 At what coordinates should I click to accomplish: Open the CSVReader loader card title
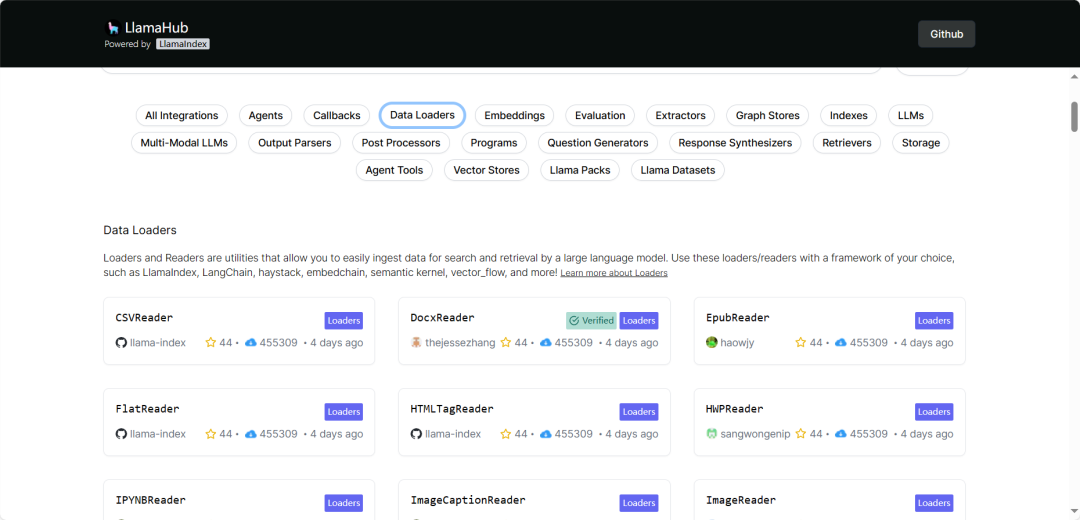144,318
